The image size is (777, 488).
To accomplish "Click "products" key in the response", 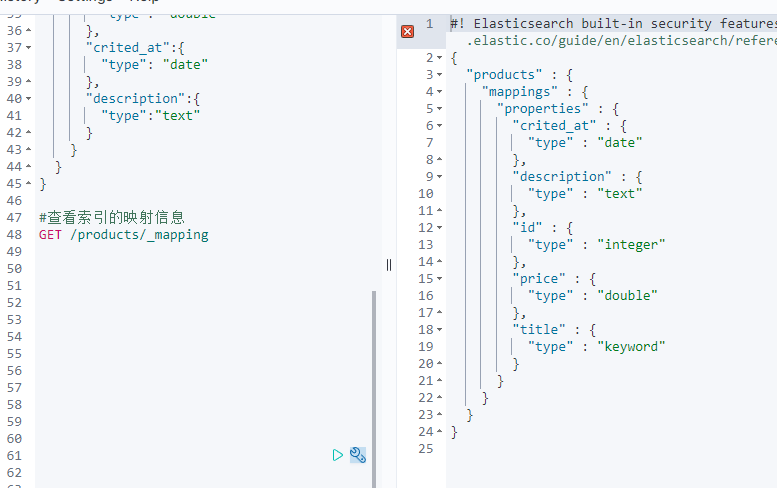I will click(x=504, y=75).
